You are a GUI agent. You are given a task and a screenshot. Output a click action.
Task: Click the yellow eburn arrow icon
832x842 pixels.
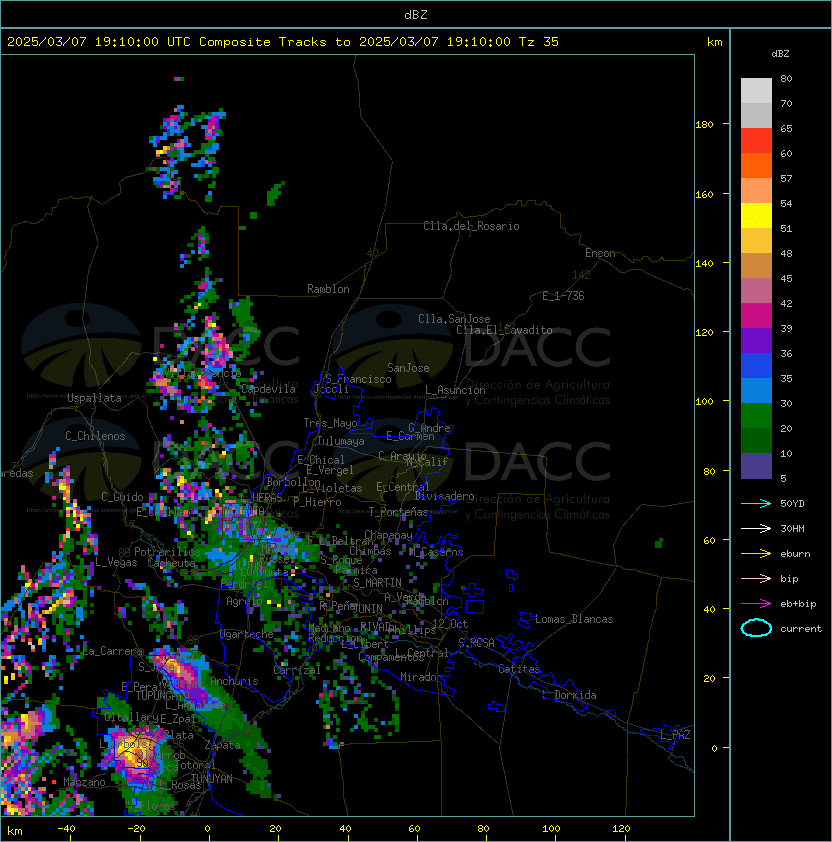756,554
